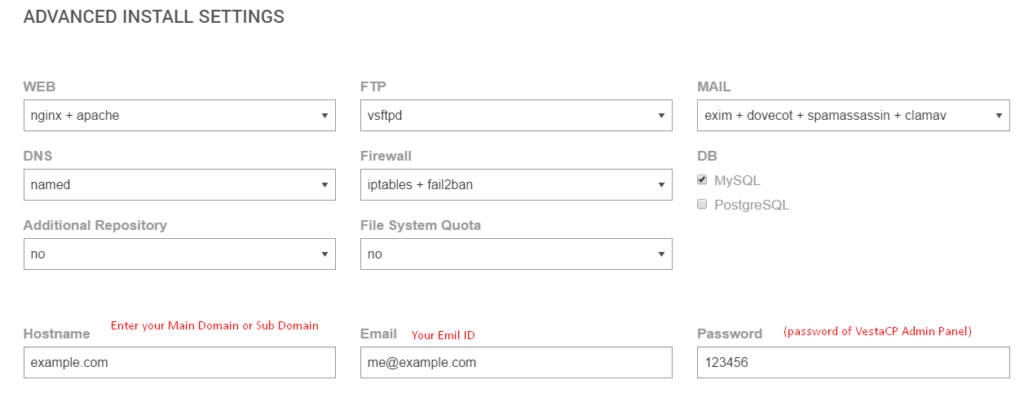Open the File System Quota dropdown
The width and height of the screenshot is (1024, 402).
[515, 254]
